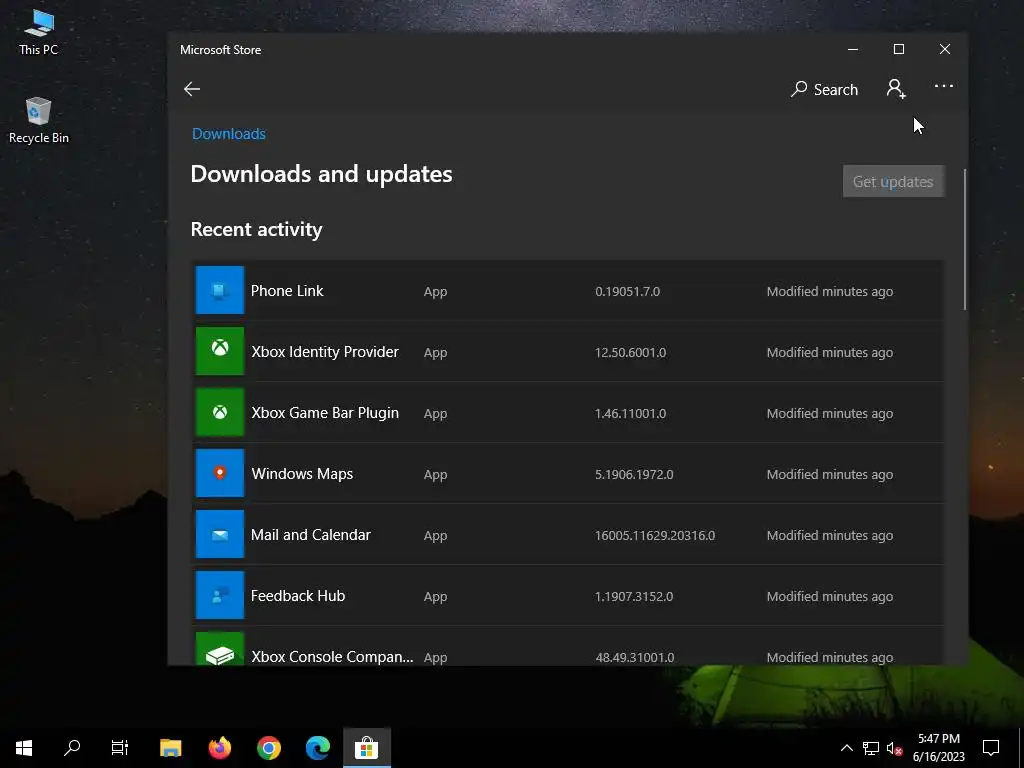Viewport: 1024px width, 768px height.
Task: Go back with the Store back arrow
Action: [x=192, y=89]
